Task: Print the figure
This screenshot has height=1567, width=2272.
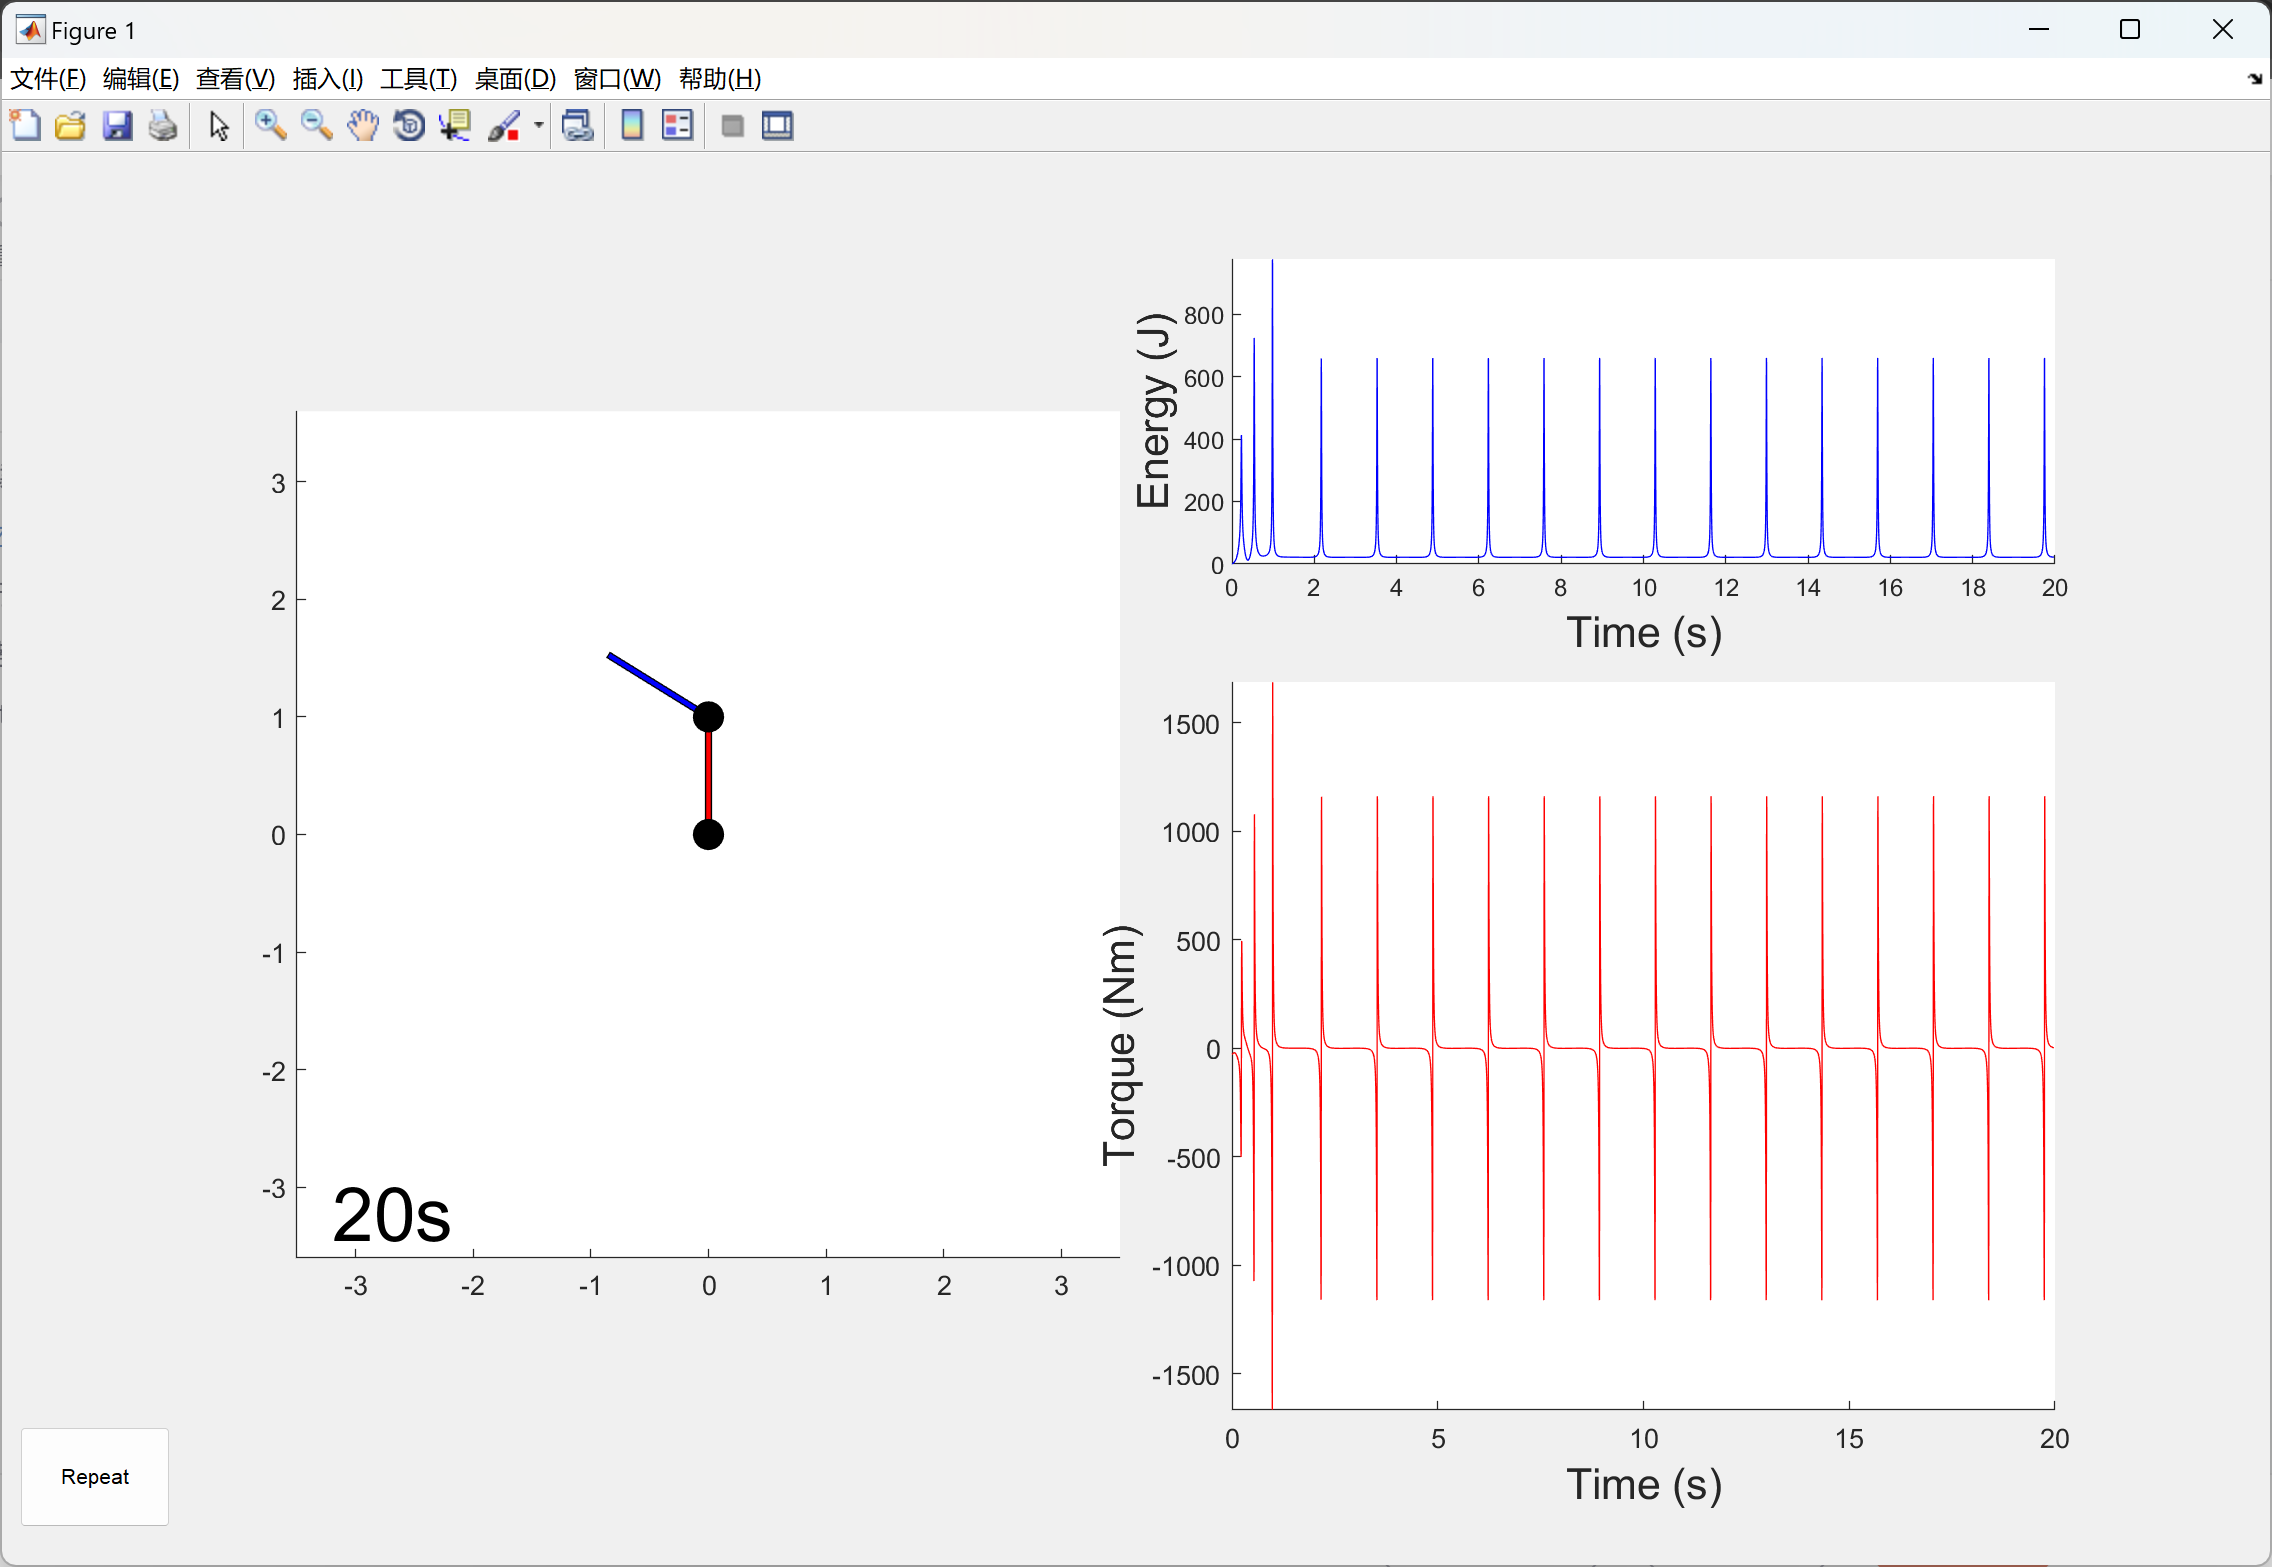Action: point(163,126)
